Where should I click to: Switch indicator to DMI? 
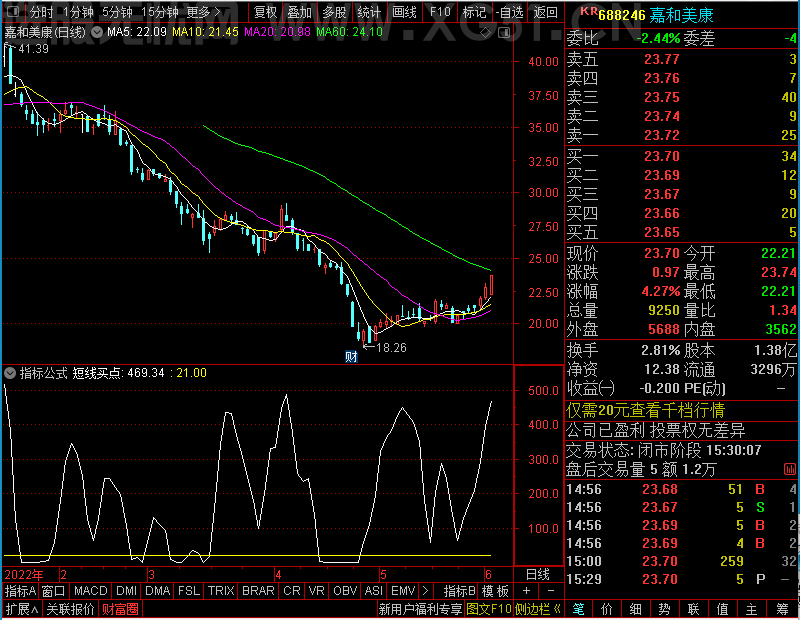pos(127,591)
